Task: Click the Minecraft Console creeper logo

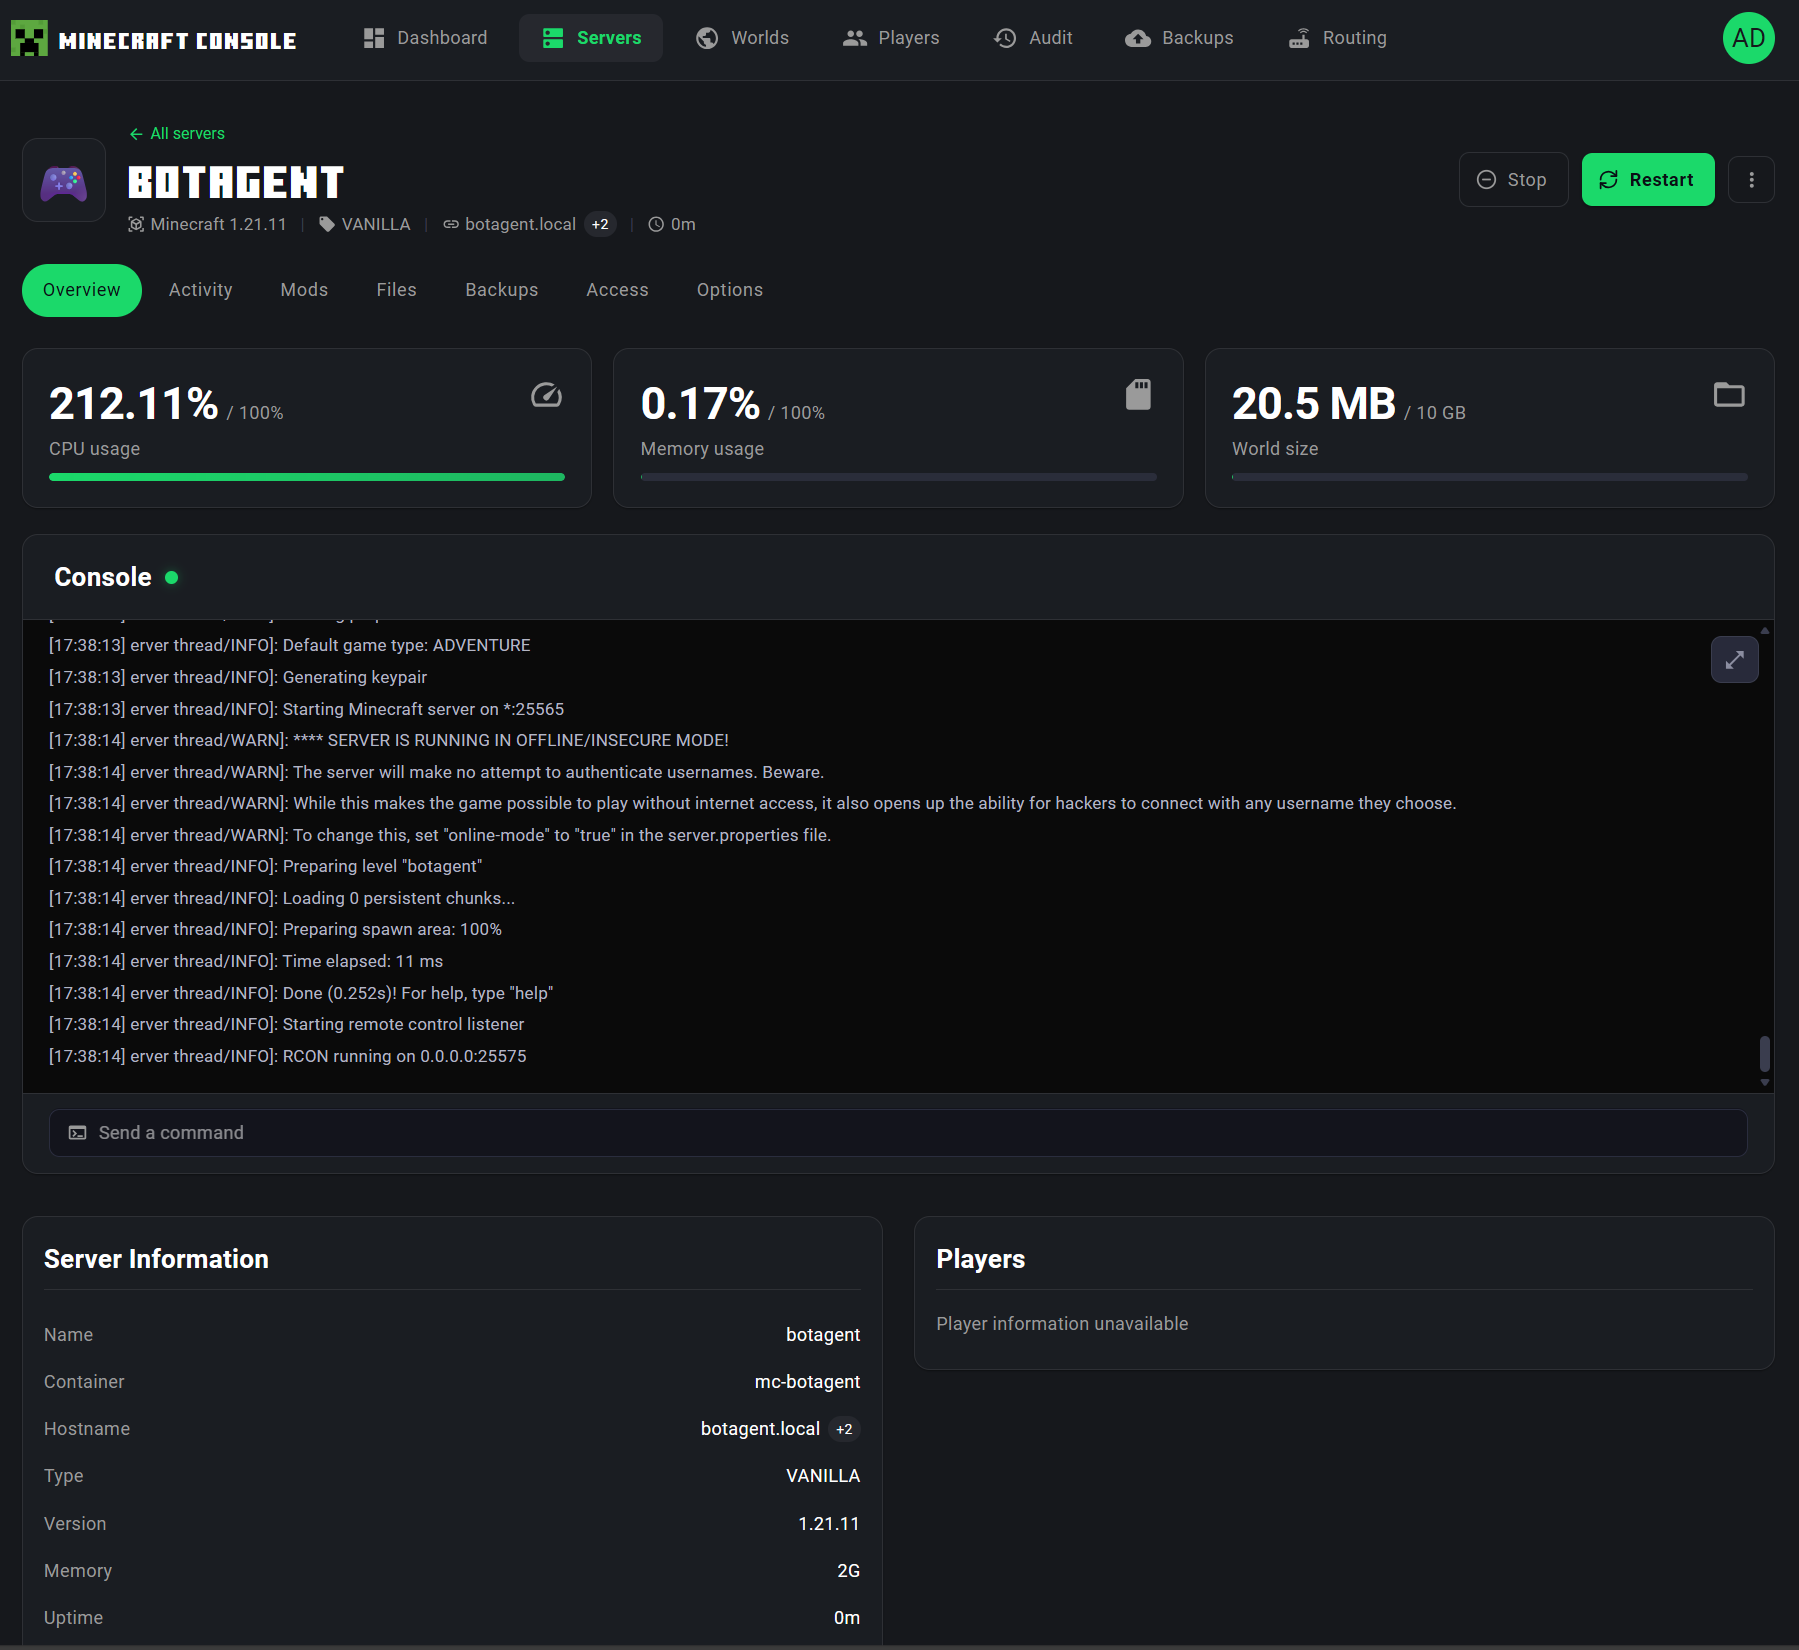Action: click(29, 39)
